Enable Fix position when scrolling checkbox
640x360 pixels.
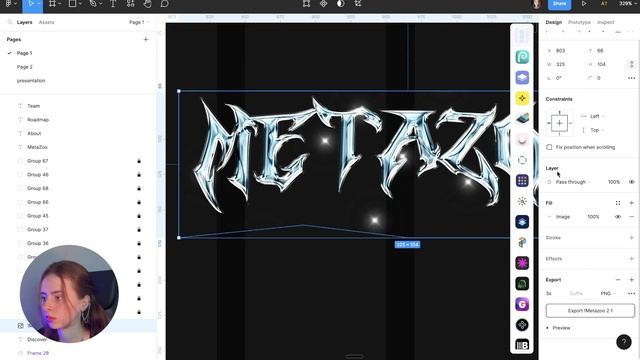549,147
